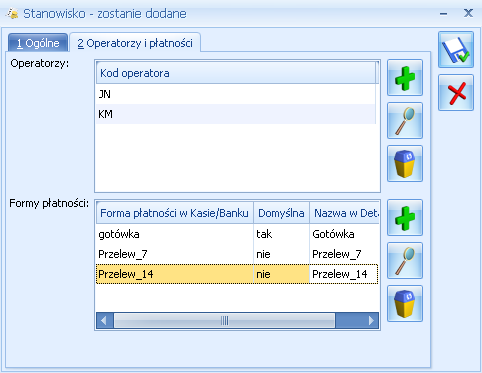
Task: Select the highlighted Przelew_14 payment form cell
Action: (x=175, y=274)
